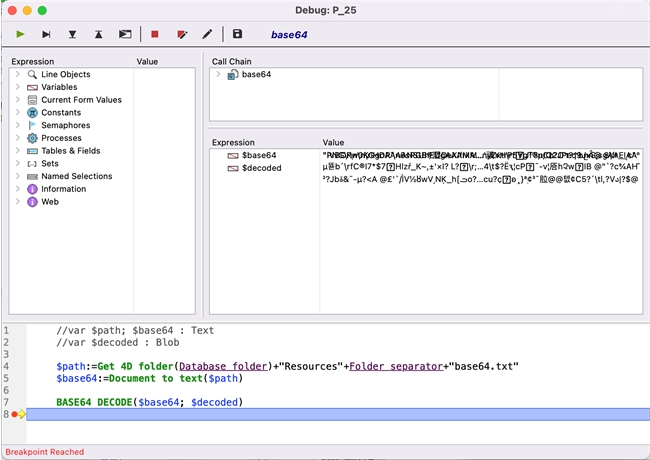Image resolution: width=650 pixels, height=460 pixels.
Task: Click the Save Settings floppy disk icon
Action: tap(237, 34)
